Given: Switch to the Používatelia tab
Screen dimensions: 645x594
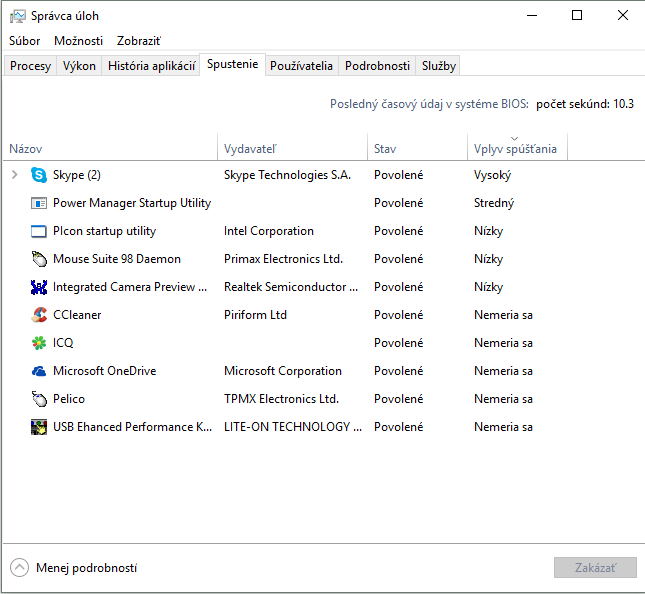Looking at the screenshot, I should pos(301,66).
